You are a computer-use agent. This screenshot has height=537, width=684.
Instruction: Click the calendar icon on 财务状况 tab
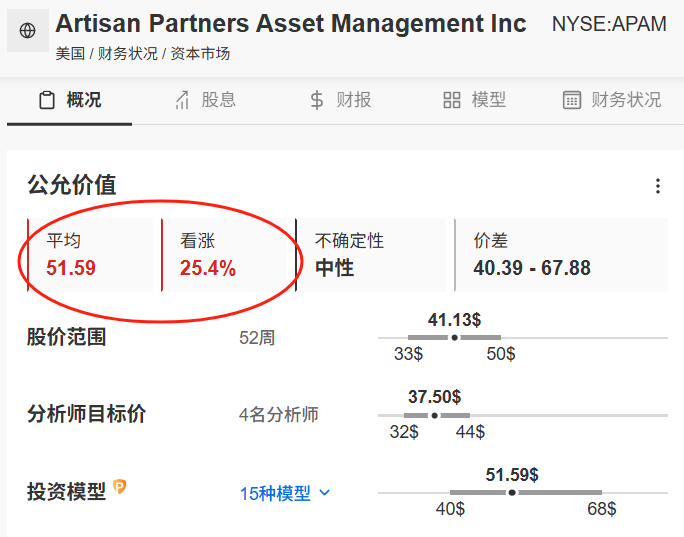(x=571, y=100)
